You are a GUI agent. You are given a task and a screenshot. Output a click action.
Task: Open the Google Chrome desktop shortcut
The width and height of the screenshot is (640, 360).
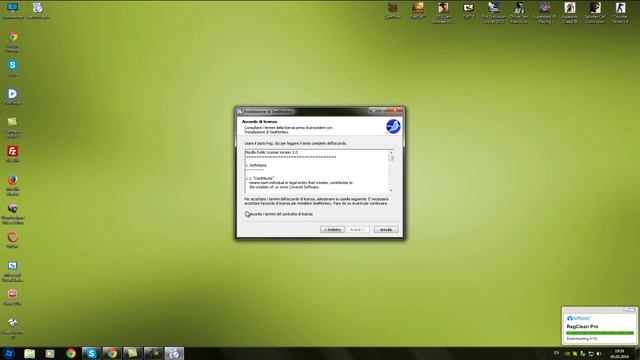[13, 41]
